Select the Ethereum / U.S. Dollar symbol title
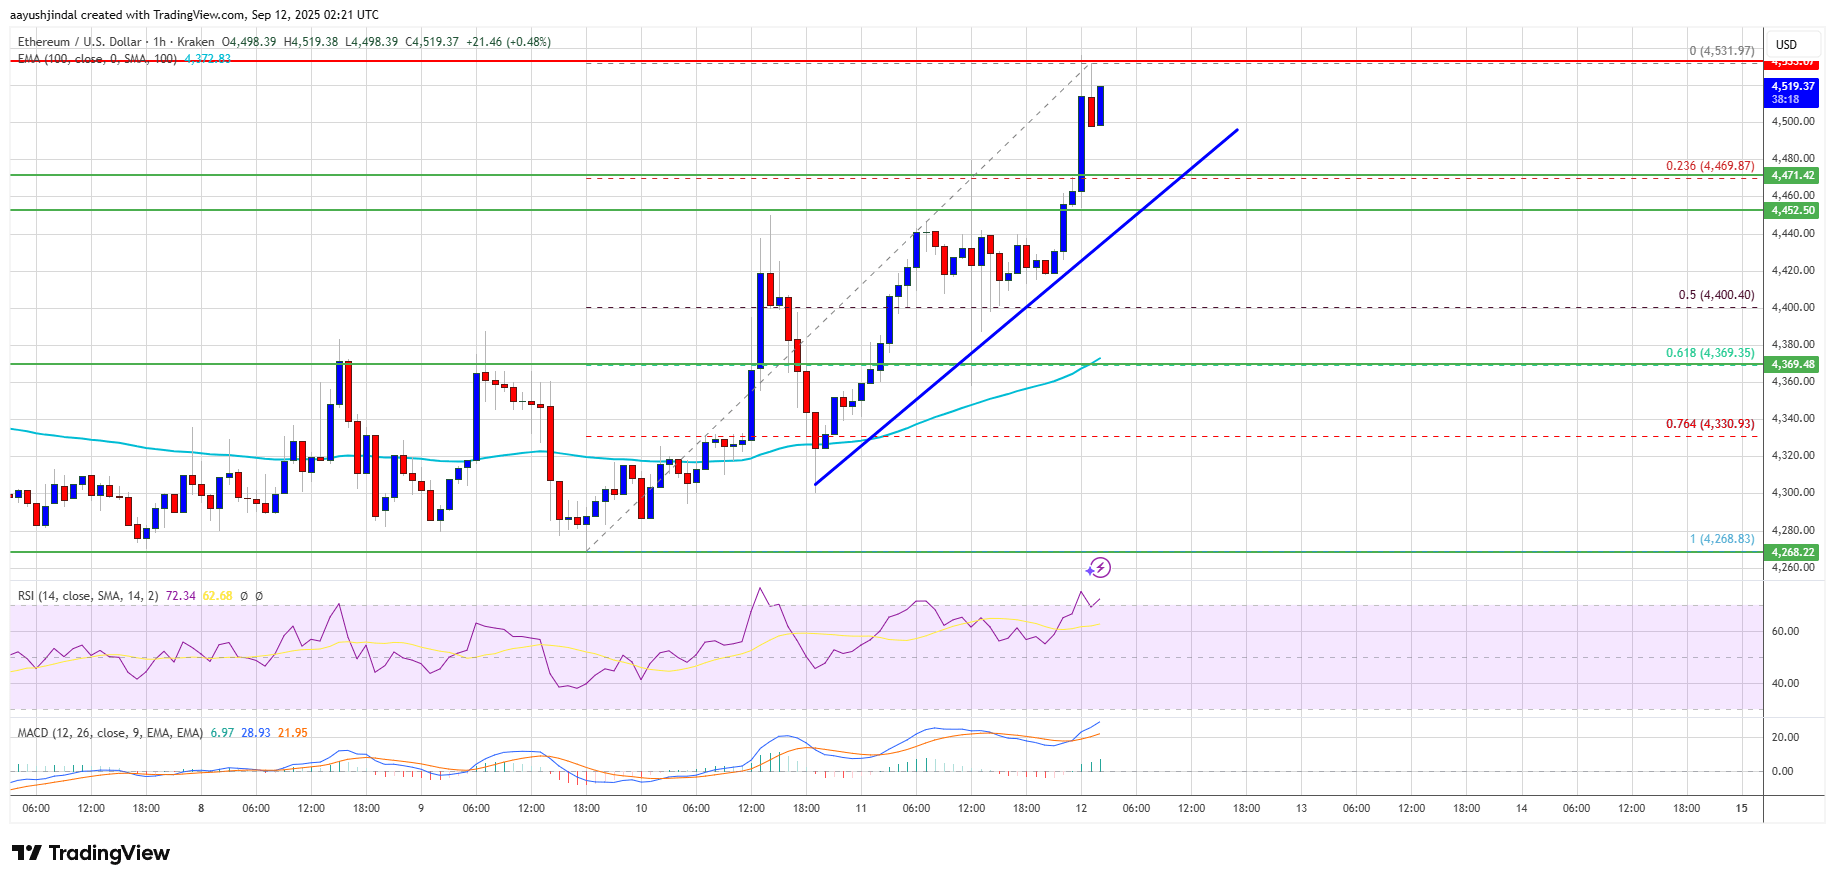 (x=80, y=42)
